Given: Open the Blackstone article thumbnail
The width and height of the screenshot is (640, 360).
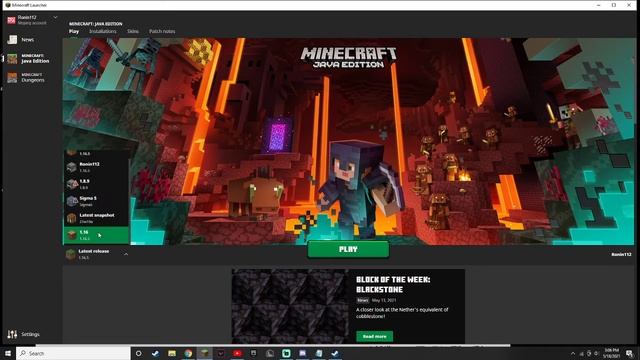Looking at the screenshot, I should [290, 306].
